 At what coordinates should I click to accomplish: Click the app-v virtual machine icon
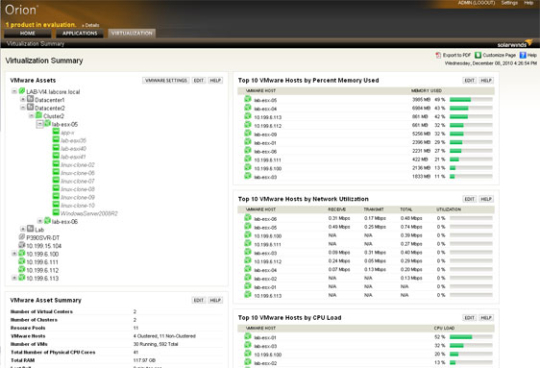[x=56, y=132]
